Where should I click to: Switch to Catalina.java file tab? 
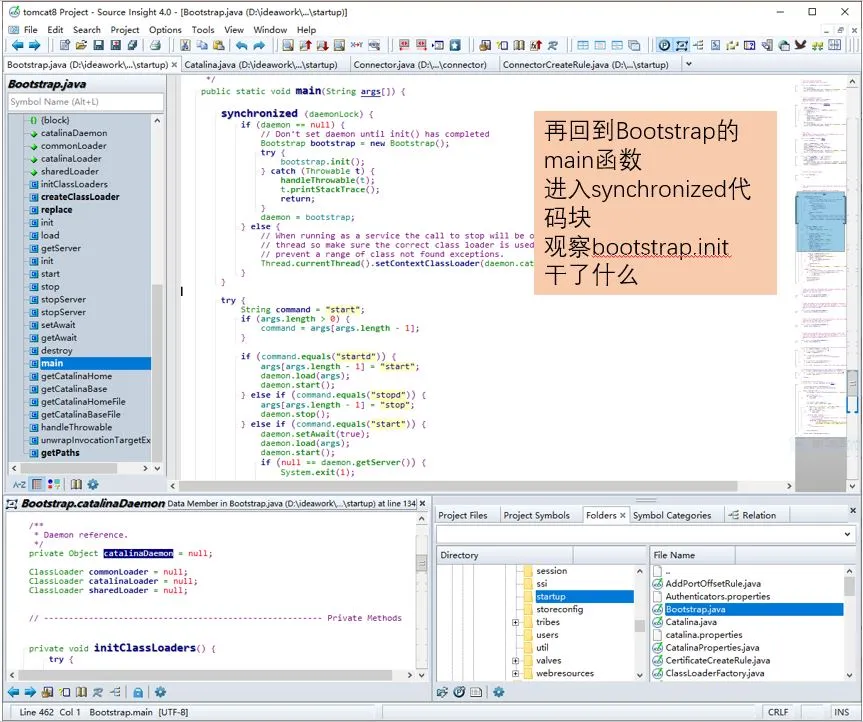pyautogui.click(x=261, y=65)
